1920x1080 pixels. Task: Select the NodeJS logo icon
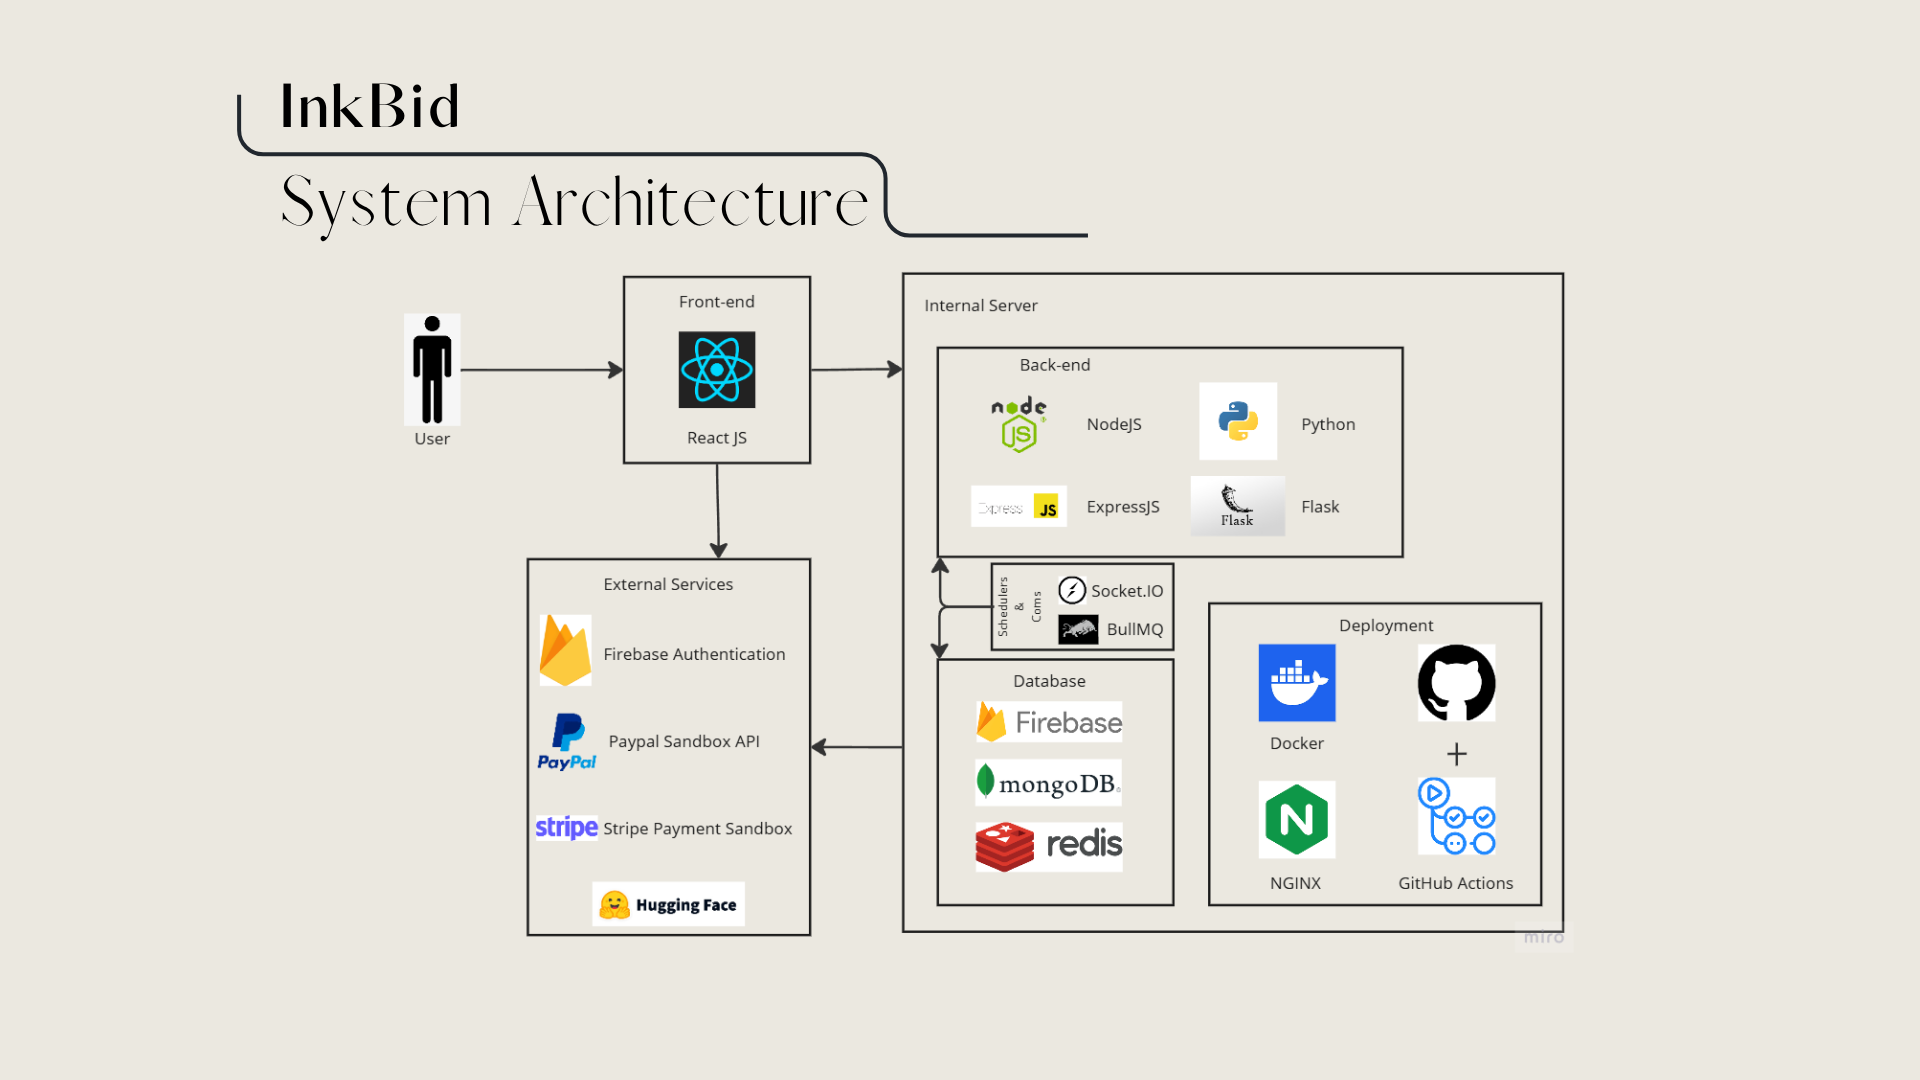pyautogui.click(x=1019, y=424)
